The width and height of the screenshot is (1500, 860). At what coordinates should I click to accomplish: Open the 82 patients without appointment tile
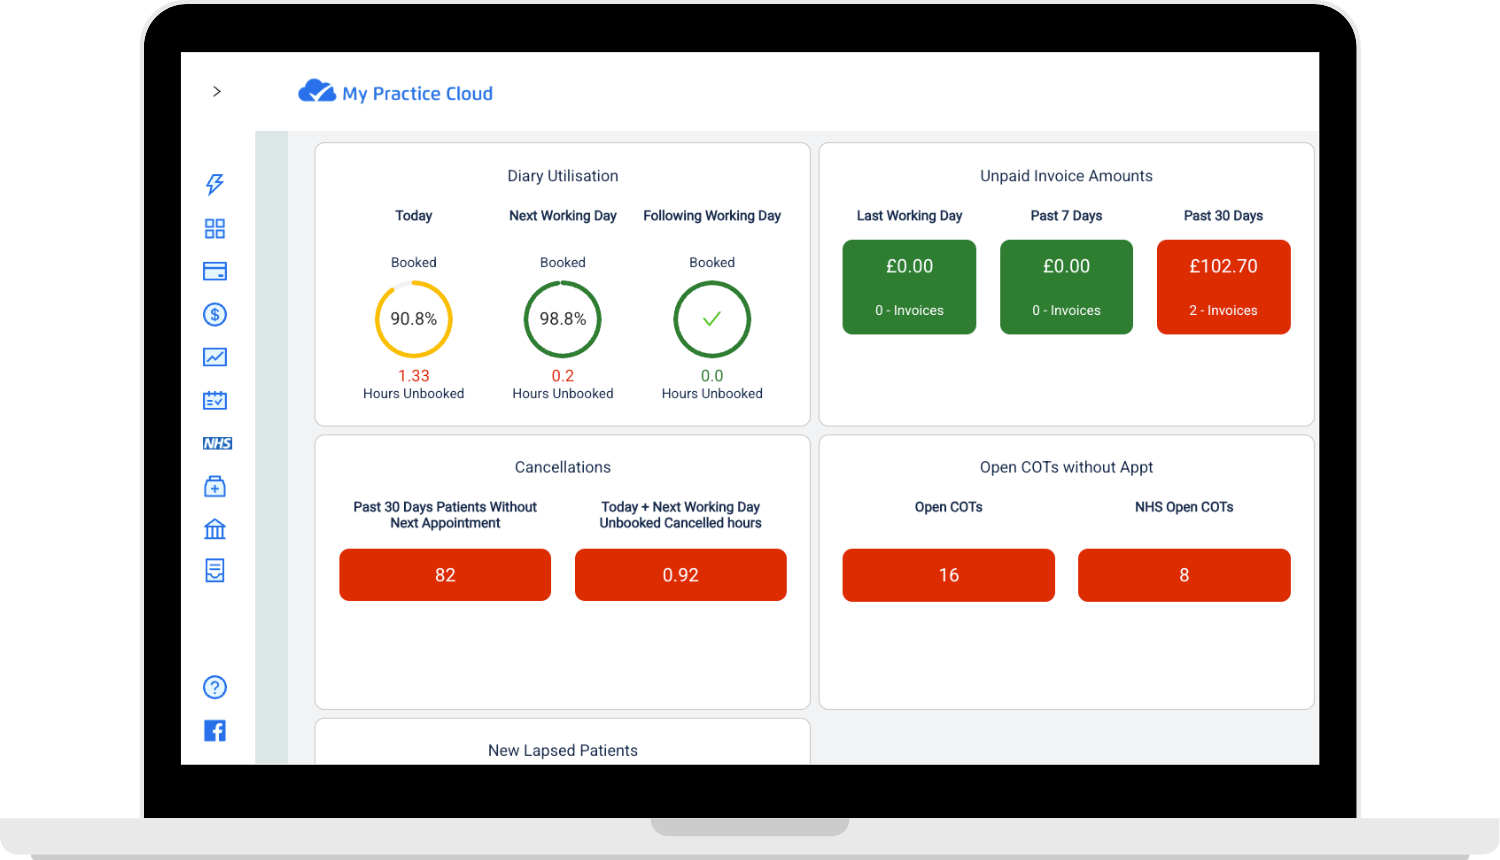[445, 575]
